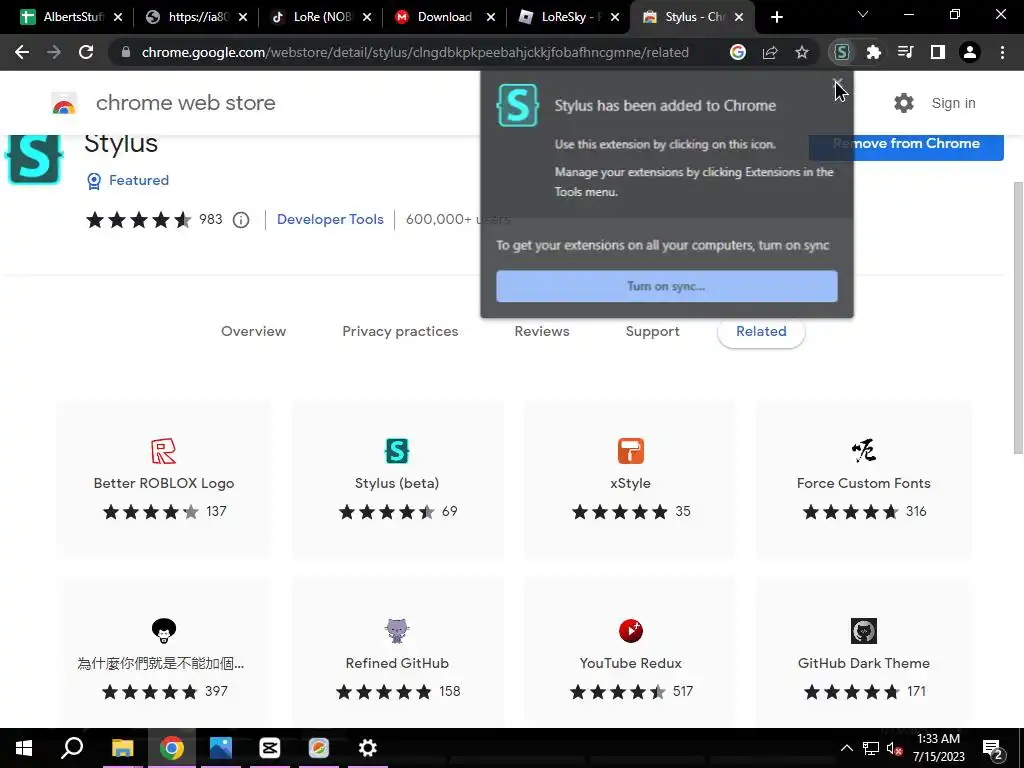
Task: Click the Sign in link
Action: (x=953, y=103)
